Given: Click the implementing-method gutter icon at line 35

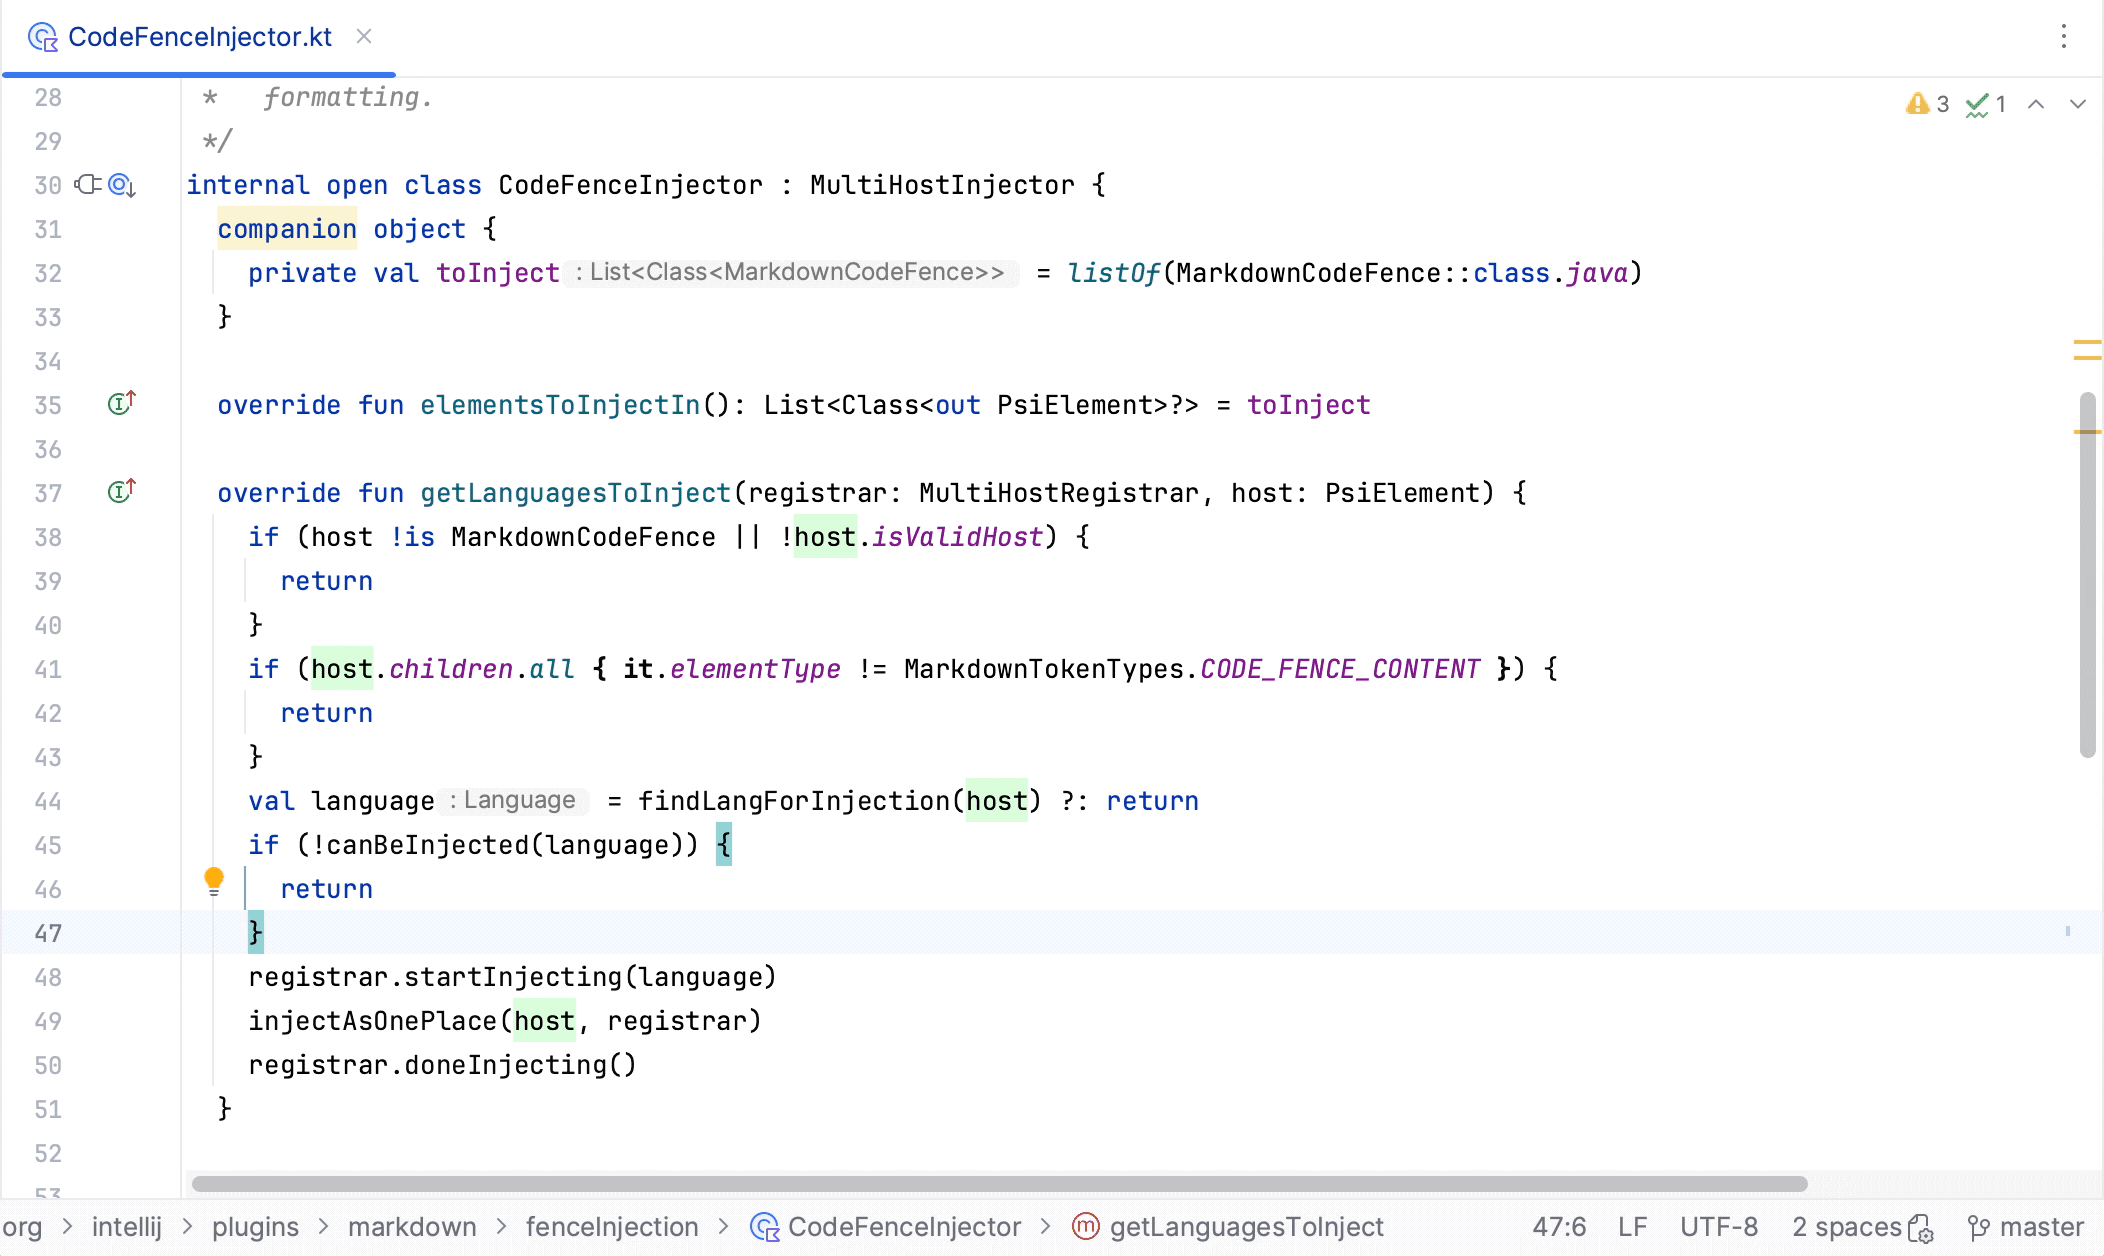Looking at the screenshot, I should tap(120, 404).
